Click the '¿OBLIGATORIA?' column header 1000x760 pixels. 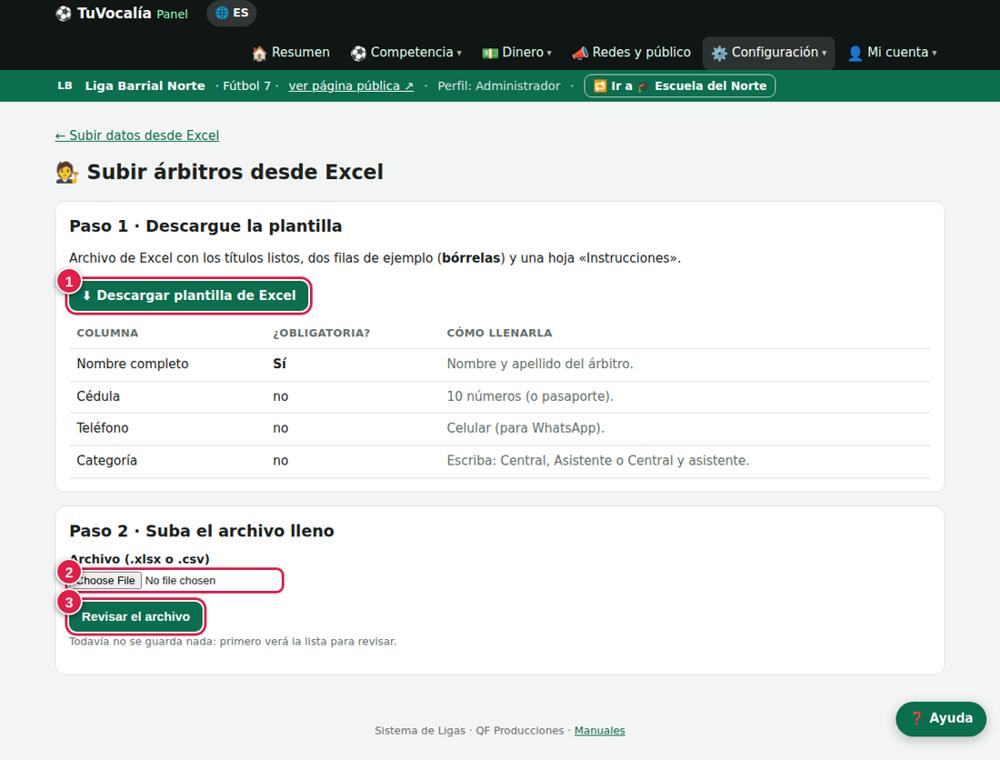click(x=321, y=333)
